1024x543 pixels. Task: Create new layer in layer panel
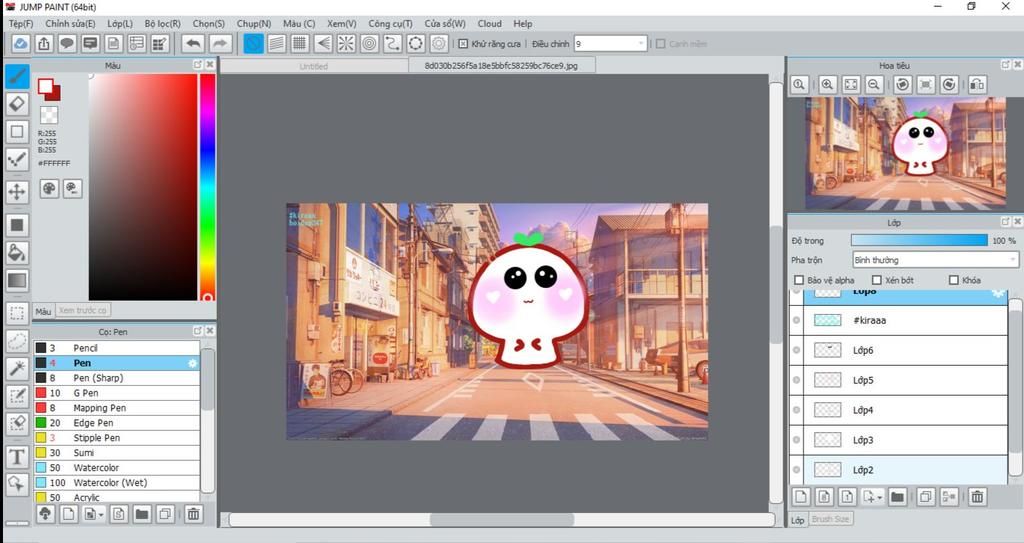(x=801, y=497)
